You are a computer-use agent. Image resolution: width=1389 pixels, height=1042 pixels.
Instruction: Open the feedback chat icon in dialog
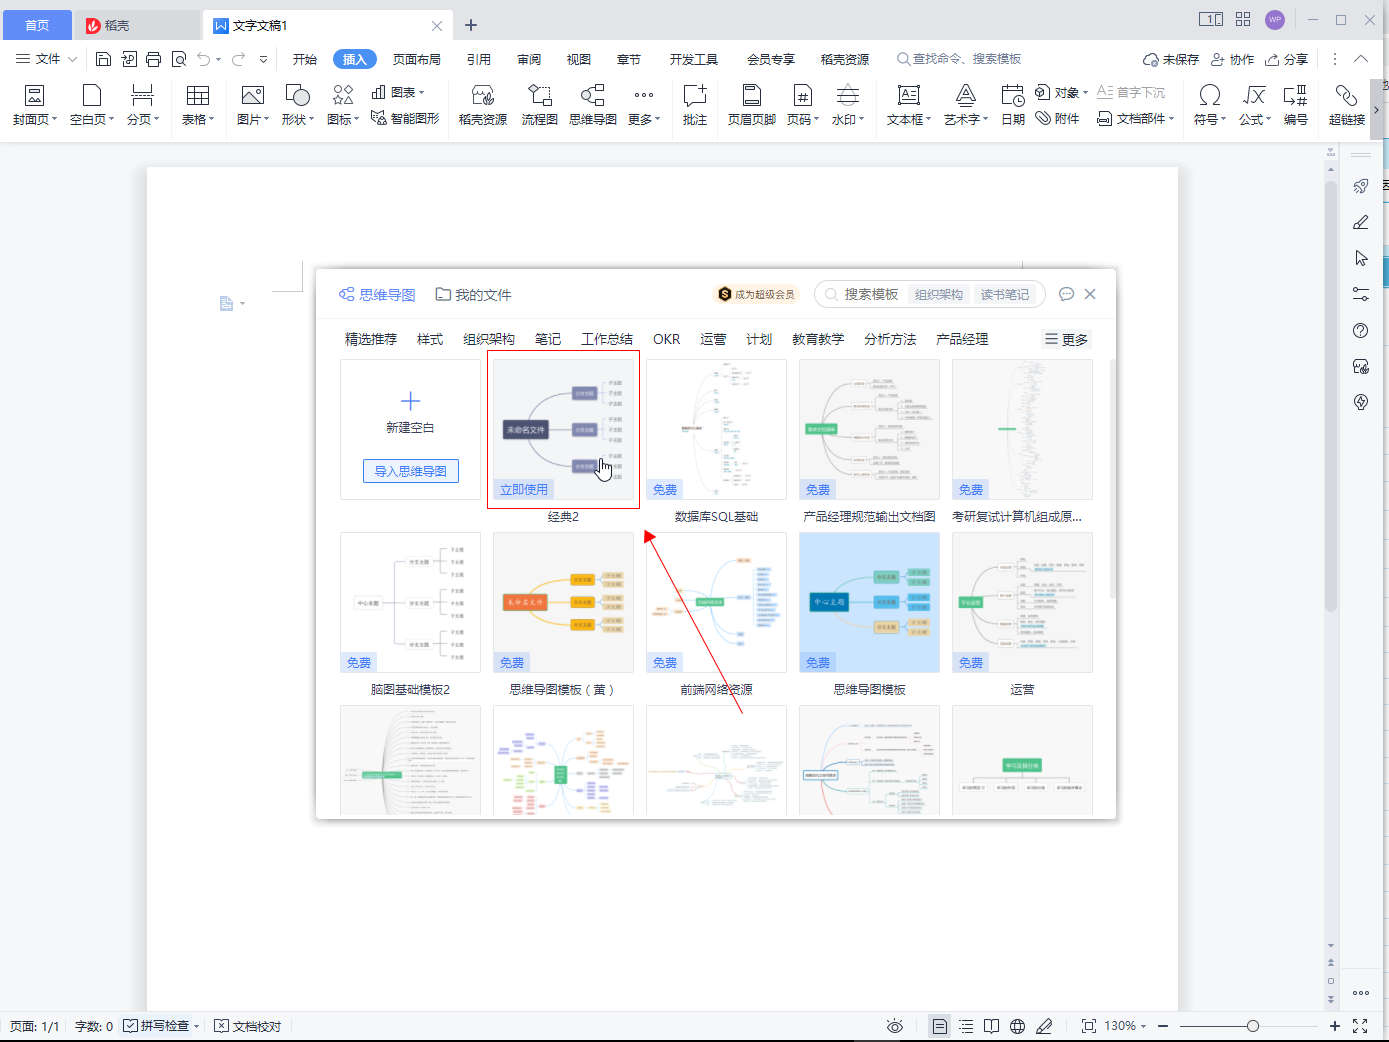pyautogui.click(x=1066, y=294)
